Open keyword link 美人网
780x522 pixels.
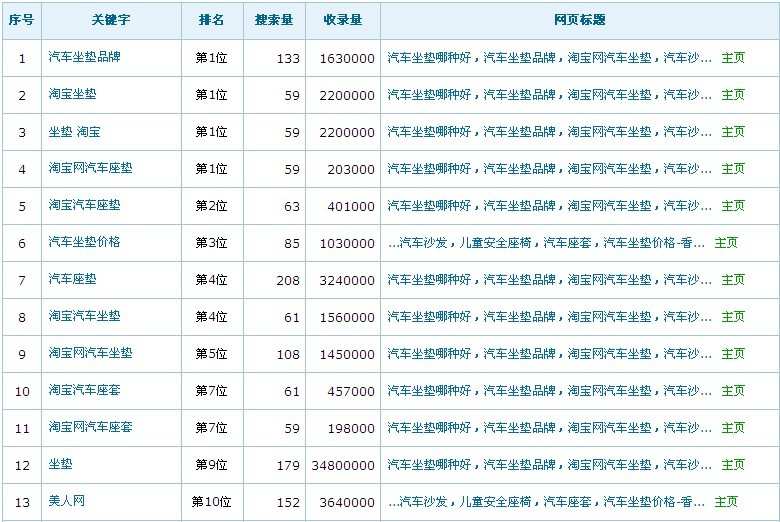67,501
